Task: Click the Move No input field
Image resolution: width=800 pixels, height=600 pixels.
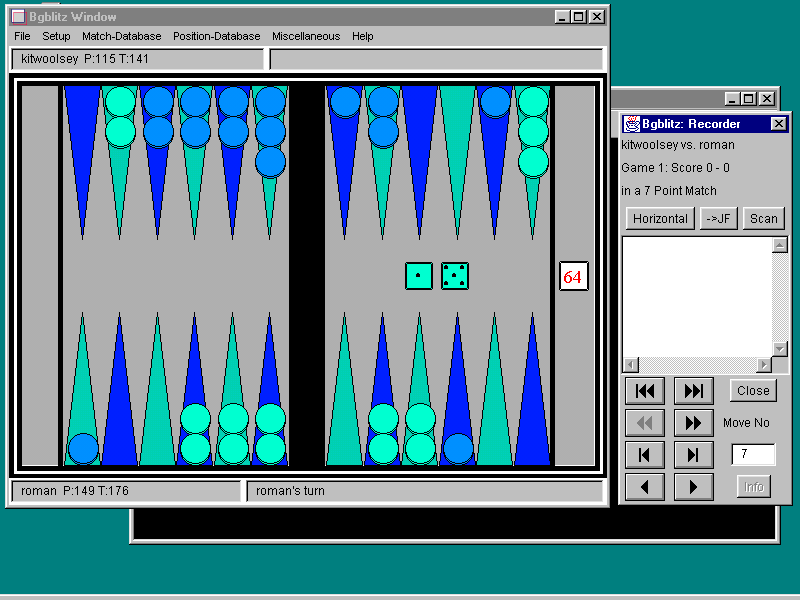Action: [754, 454]
